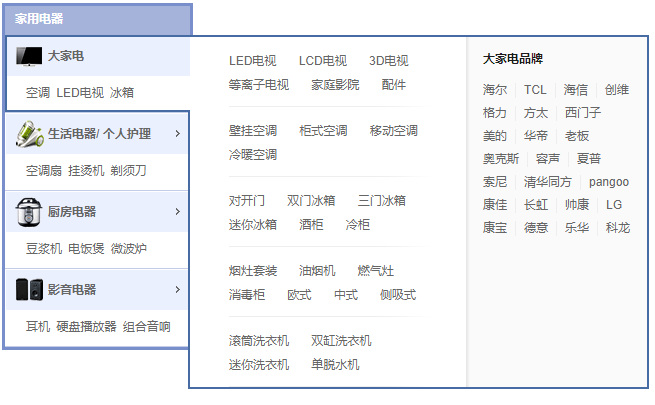Click 三门冰箱 link
Viewport: 655px width, 405px height.
[x=381, y=201]
